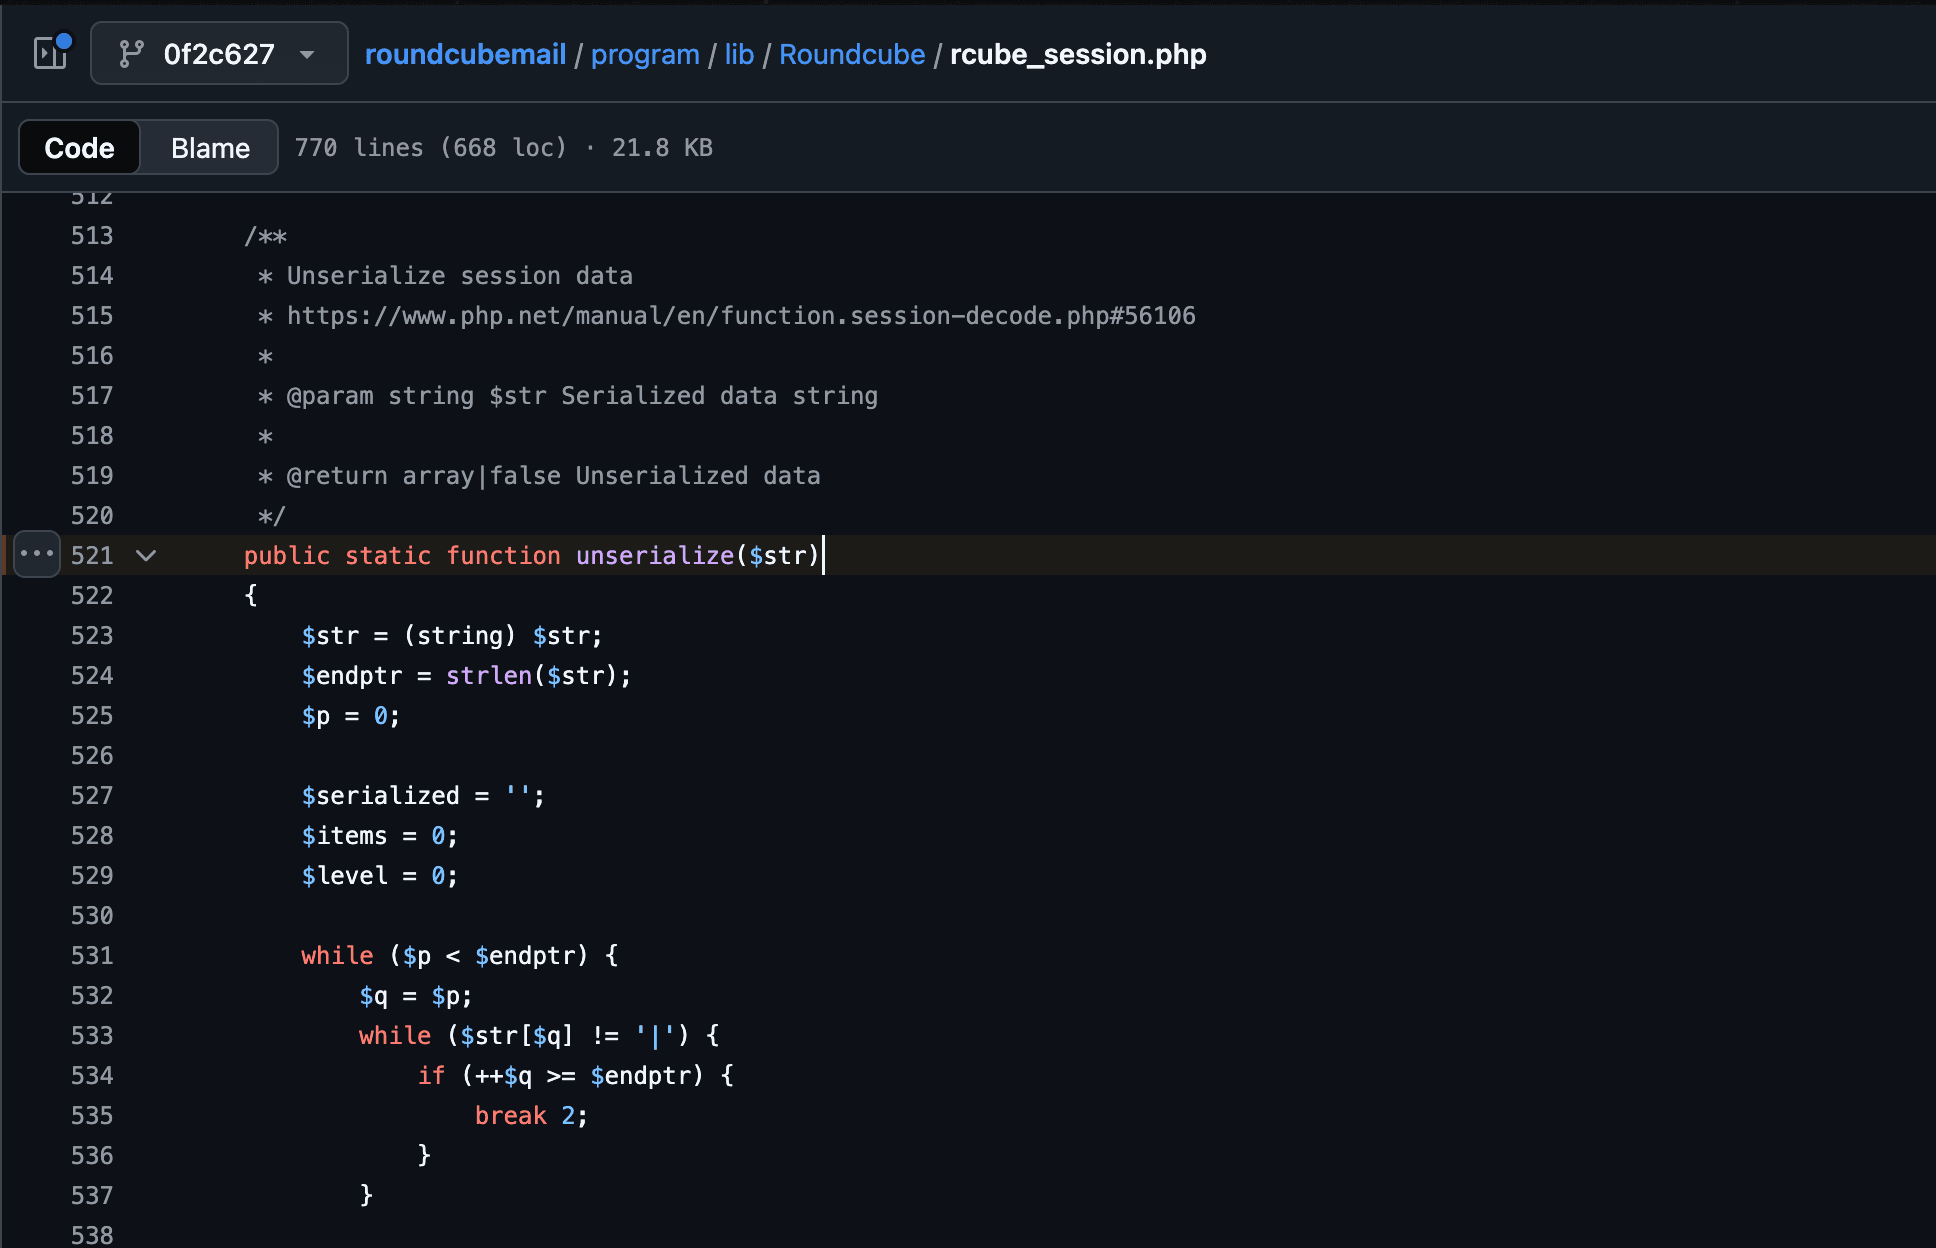Viewport: 1936px width, 1248px height.
Task: Click the branch icon in ref selector
Action: pyautogui.click(x=131, y=53)
